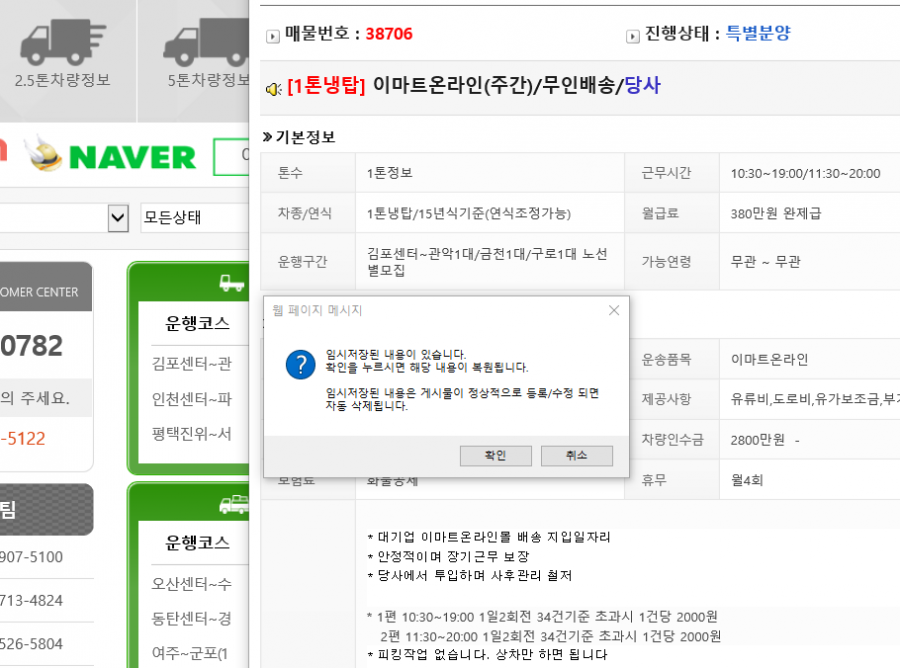Screen dimensions: 900x668
Task: Click the large 0782 customer center number
Action: (32, 345)
